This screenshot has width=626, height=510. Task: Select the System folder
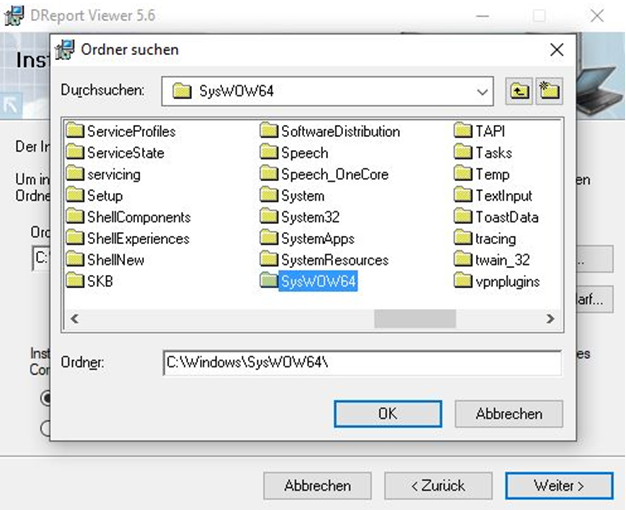pos(292,195)
